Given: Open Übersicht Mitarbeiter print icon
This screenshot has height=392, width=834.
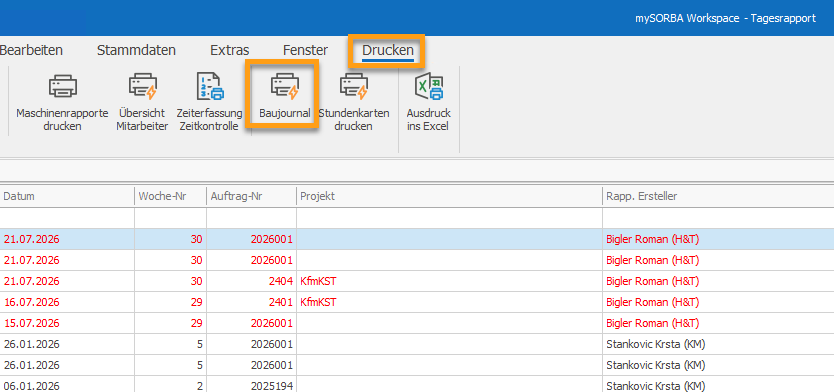Looking at the screenshot, I should click(x=142, y=86).
